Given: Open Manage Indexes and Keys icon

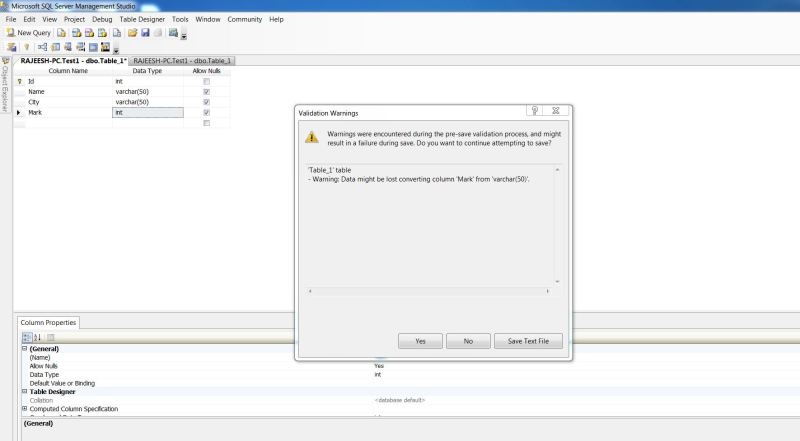Looking at the screenshot, I should click(x=55, y=47).
